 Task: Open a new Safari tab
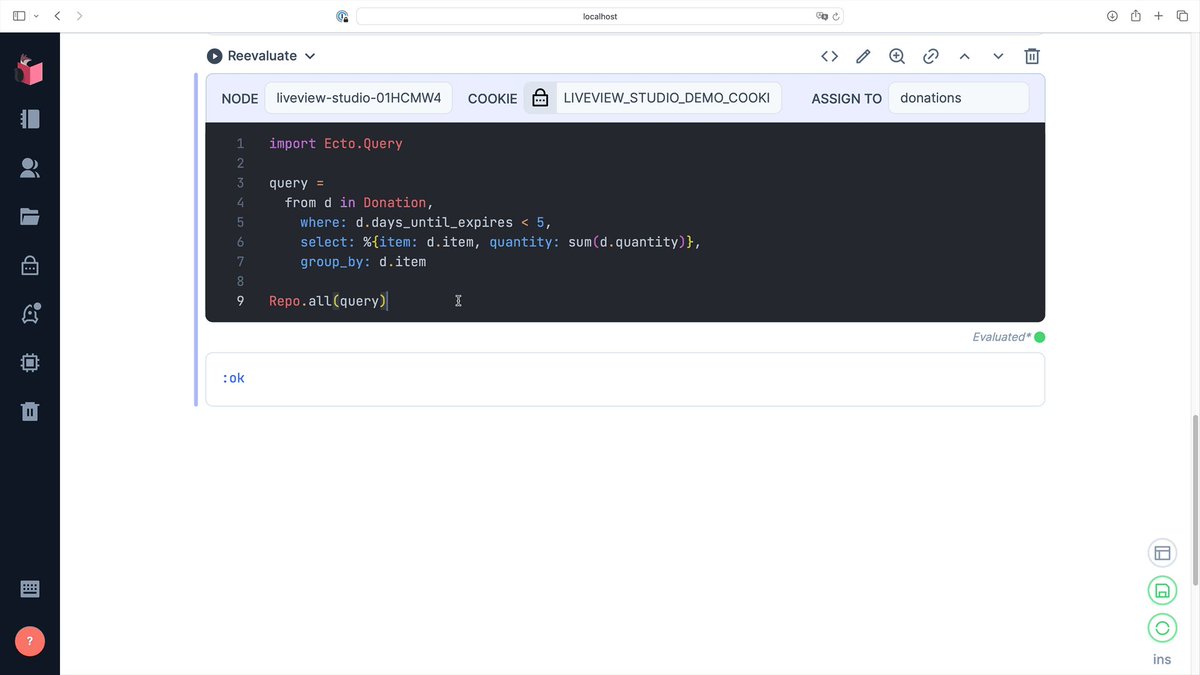click(x=1159, y=16)
